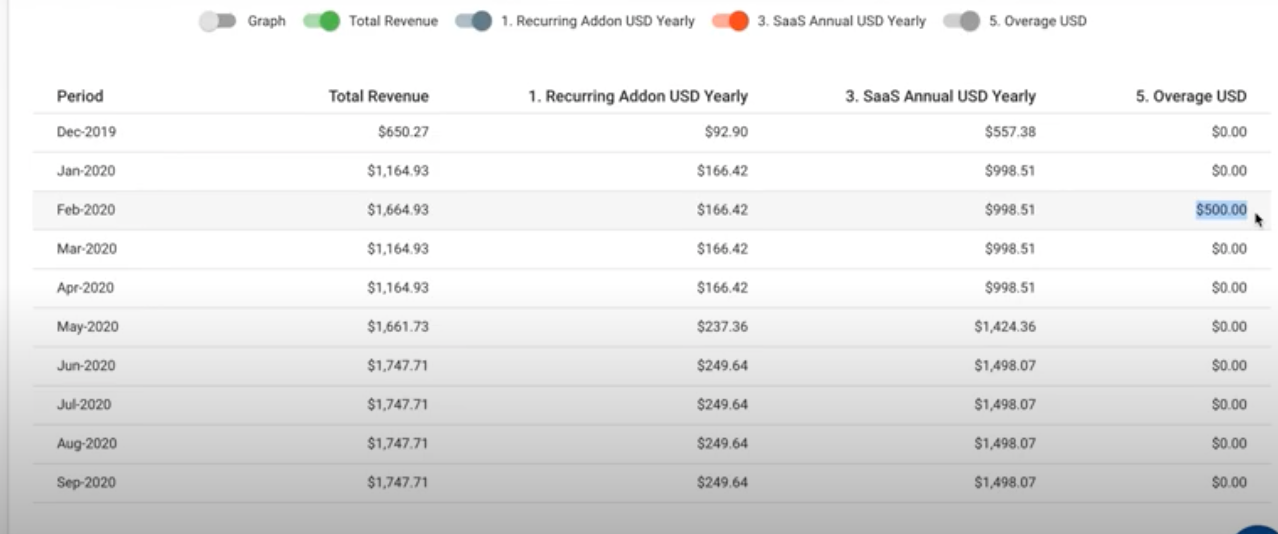
Task: Click Total Revenue for Sep-2020 row
Action: pyautogui.click(x=398, y=483)
